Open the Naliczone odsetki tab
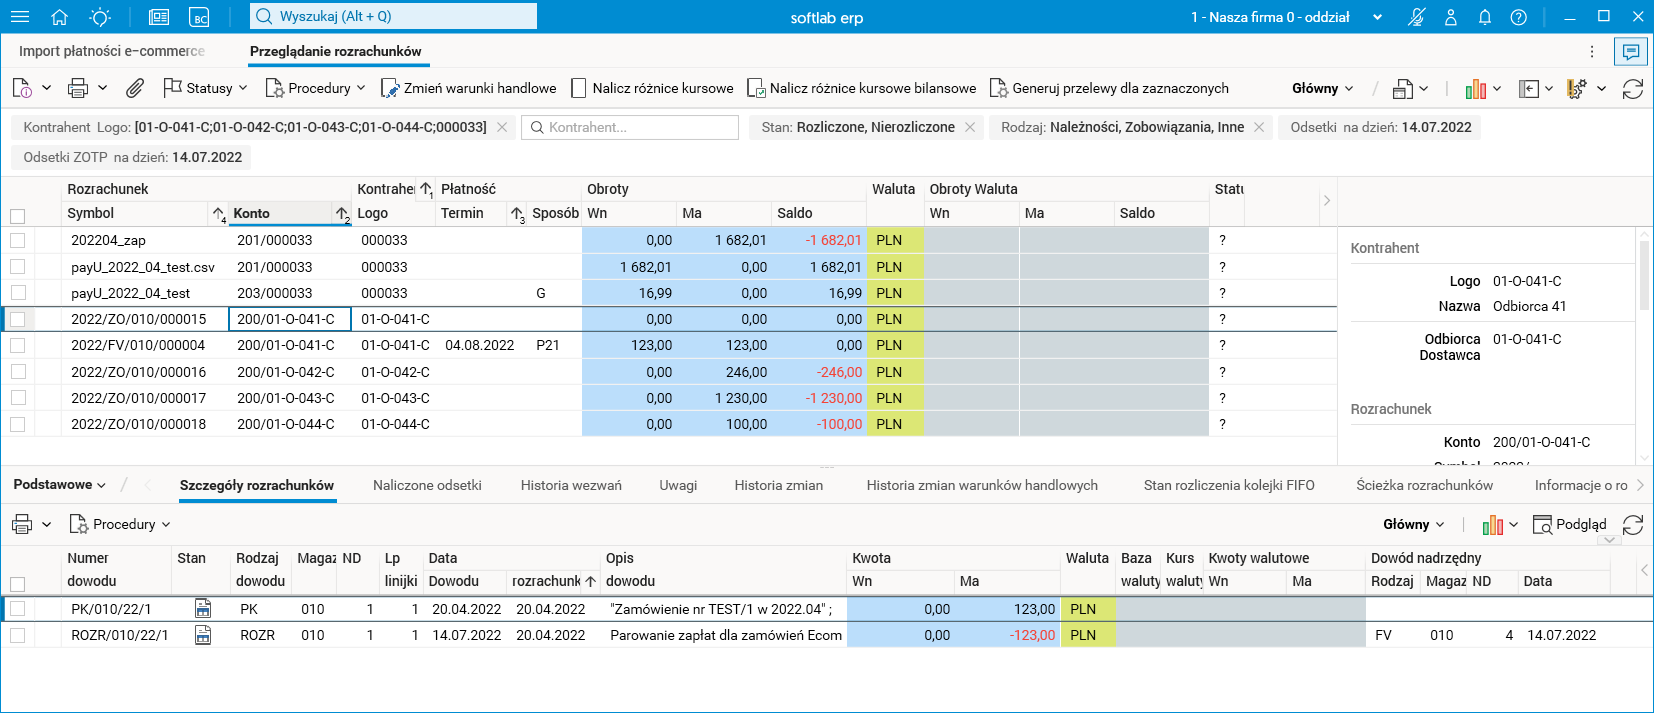 click(x=427, y=485)
